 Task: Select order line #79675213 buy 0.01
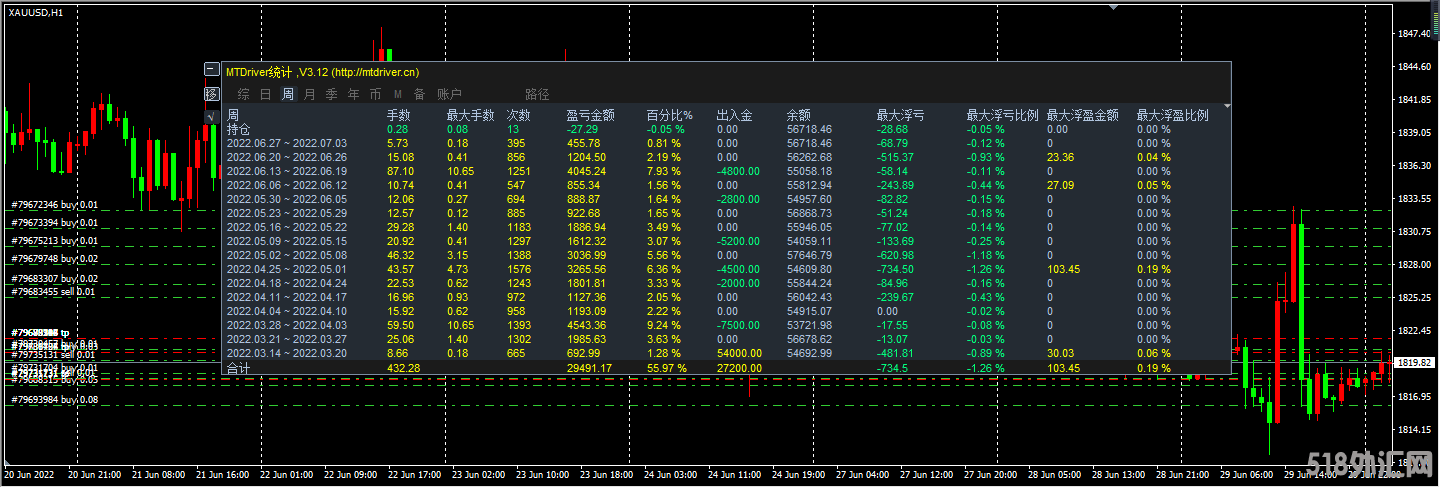[54, 241]
